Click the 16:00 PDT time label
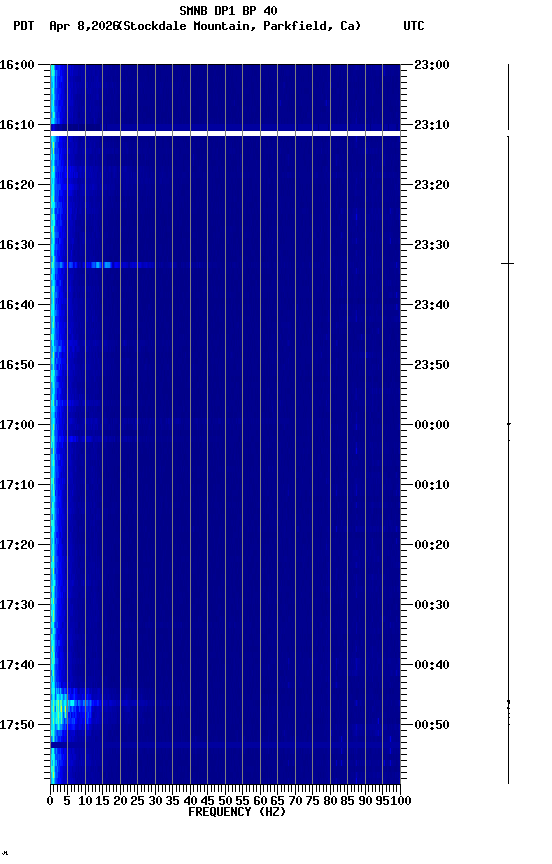552x864 pixels. pyautogui.click(x=17, y=64)
